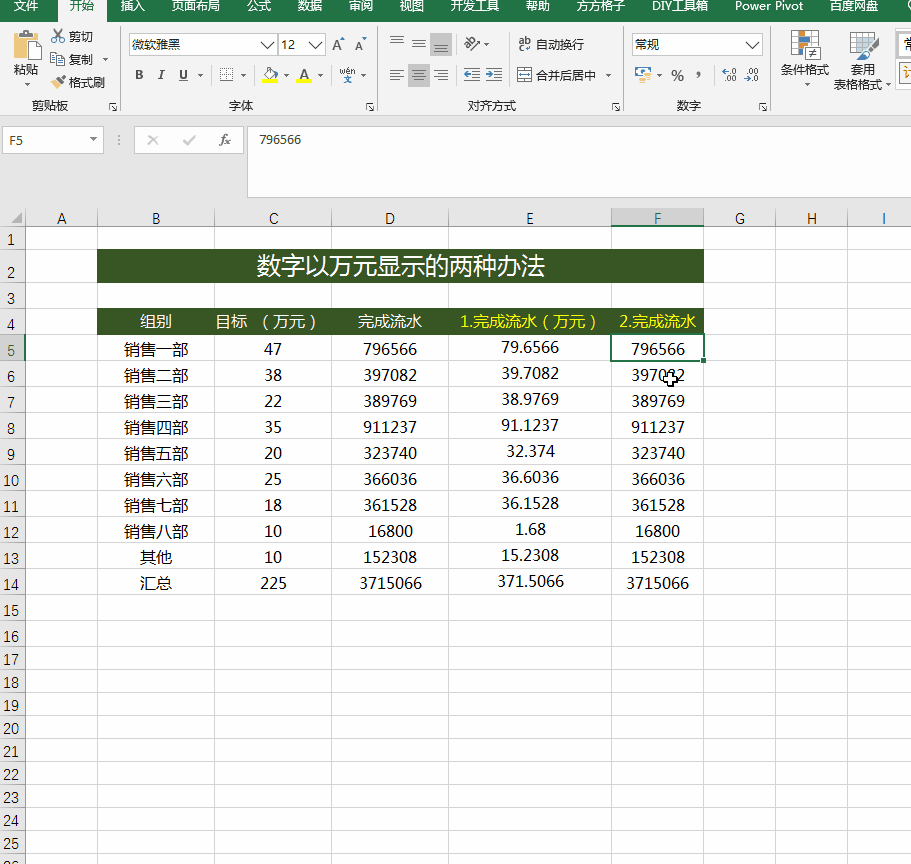Click the Copy (复制) icon
911x864 pixels.
point(58,59)
